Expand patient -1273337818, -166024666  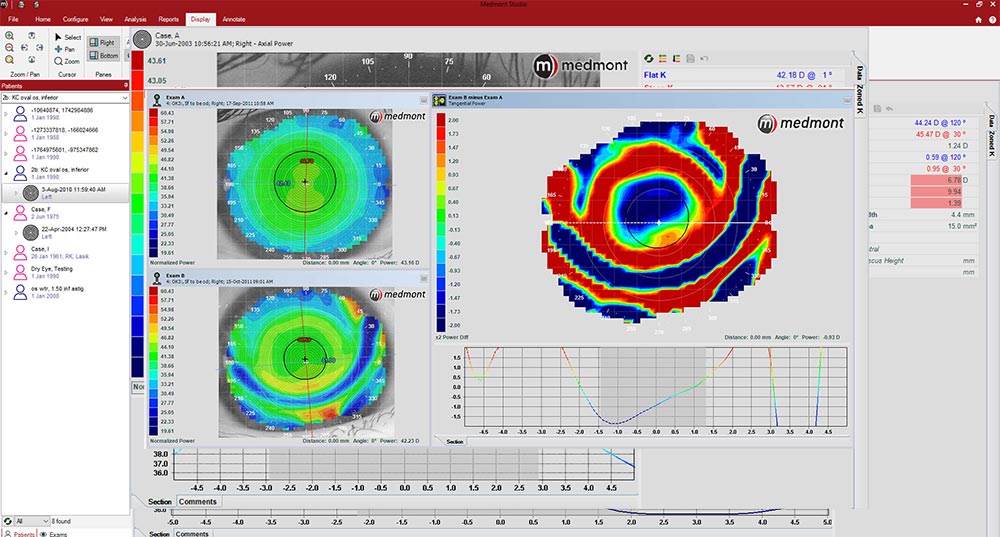[x=6, y=134]
